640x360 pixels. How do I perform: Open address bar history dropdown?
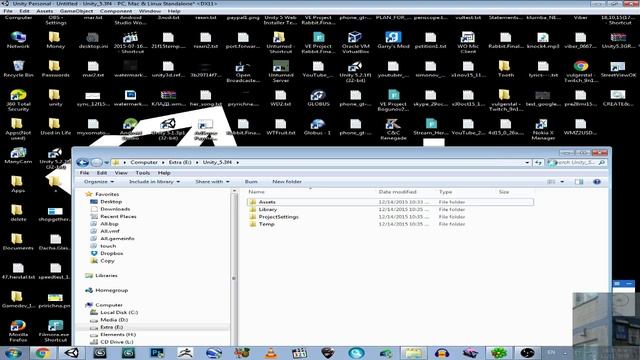[527, 162]
